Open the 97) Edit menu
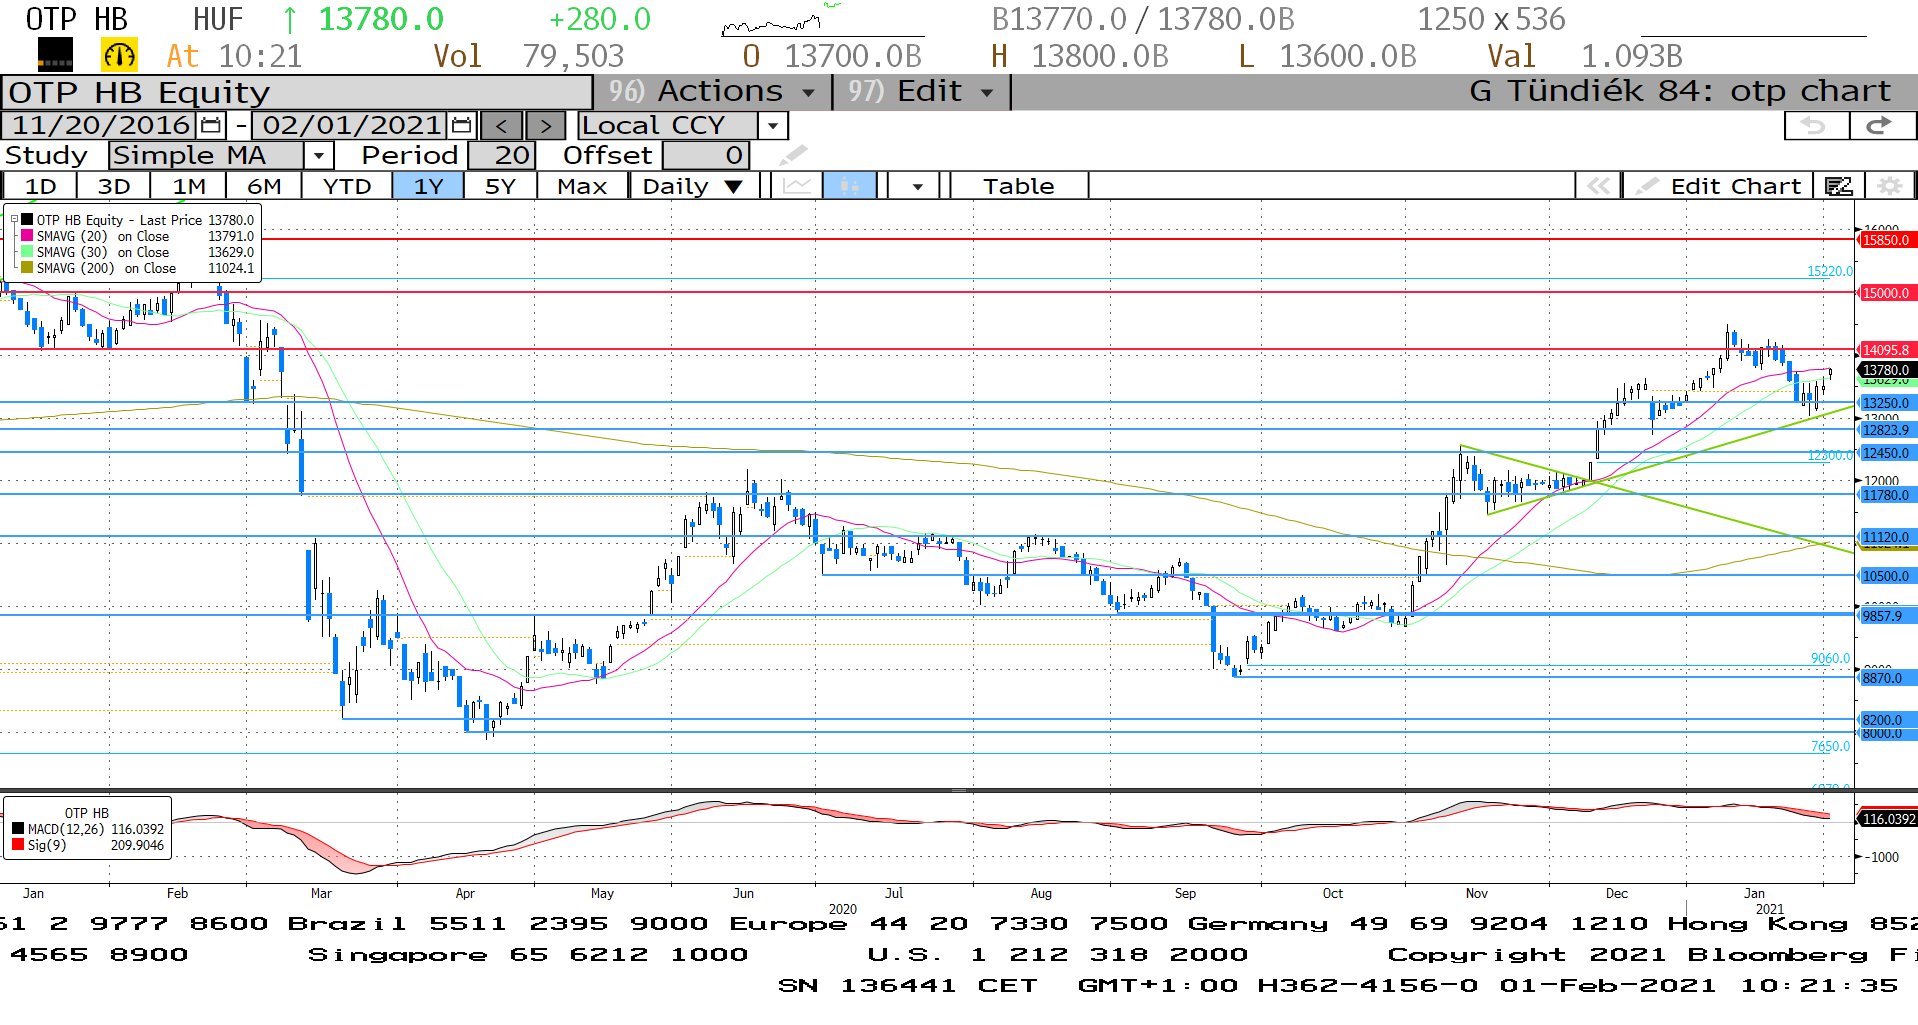Image resolution: width=1918 pixels, height=1025 pixels. (x=920, y=91)
